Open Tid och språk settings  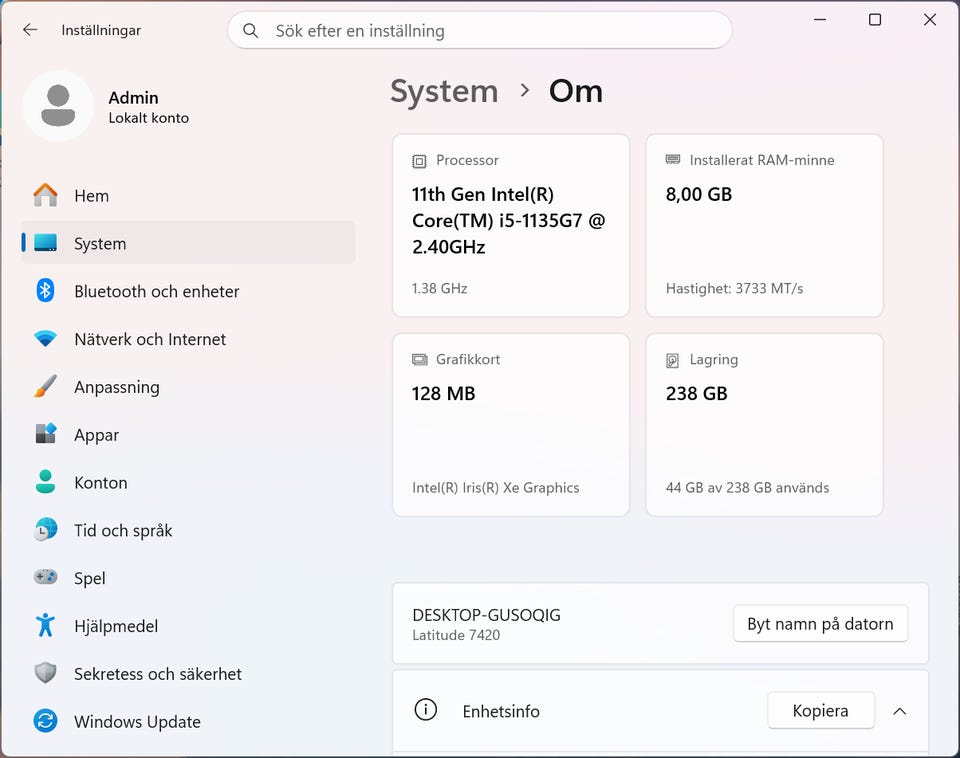tap(188, 530)
